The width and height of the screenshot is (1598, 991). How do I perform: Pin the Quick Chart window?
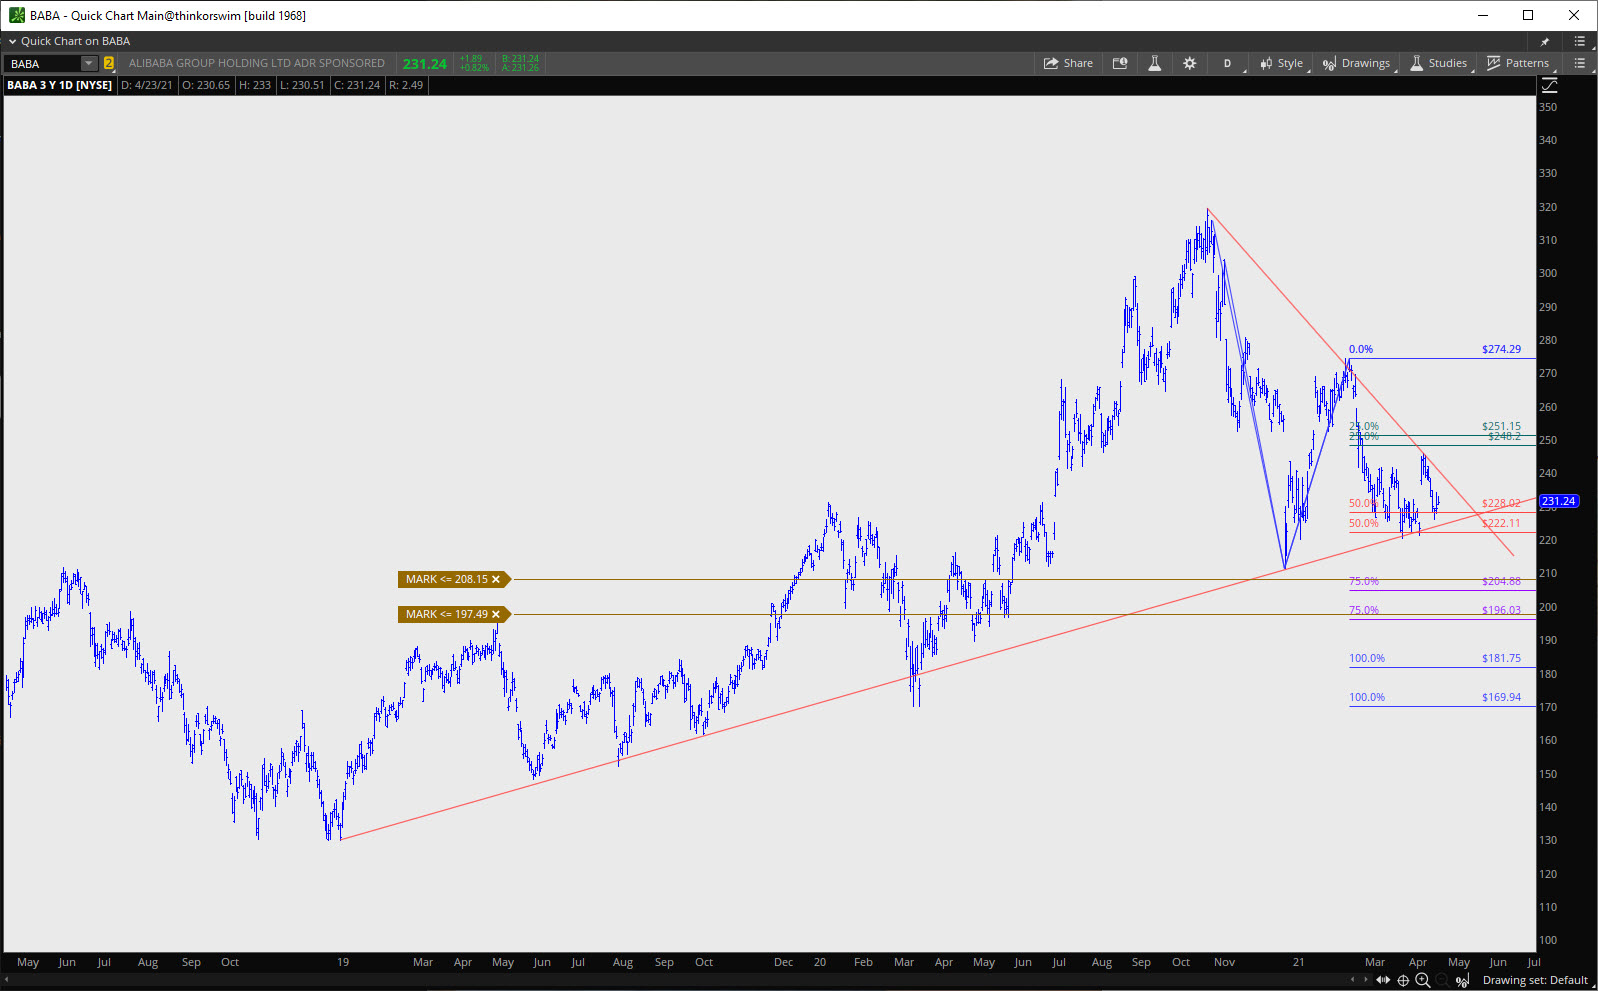1545,41
